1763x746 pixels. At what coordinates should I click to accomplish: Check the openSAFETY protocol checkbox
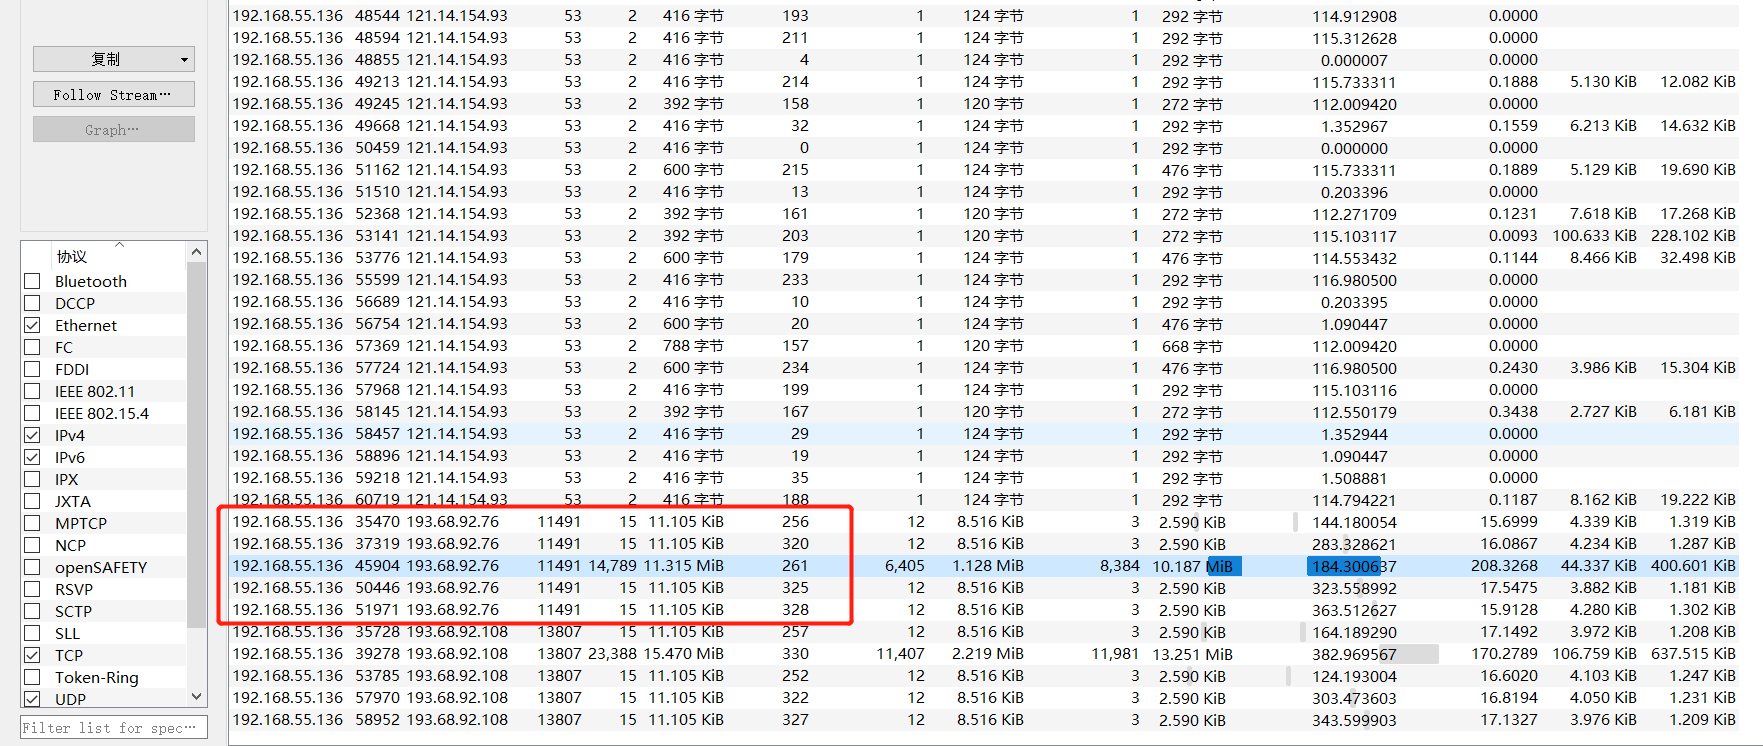click(x=33, y=568)
